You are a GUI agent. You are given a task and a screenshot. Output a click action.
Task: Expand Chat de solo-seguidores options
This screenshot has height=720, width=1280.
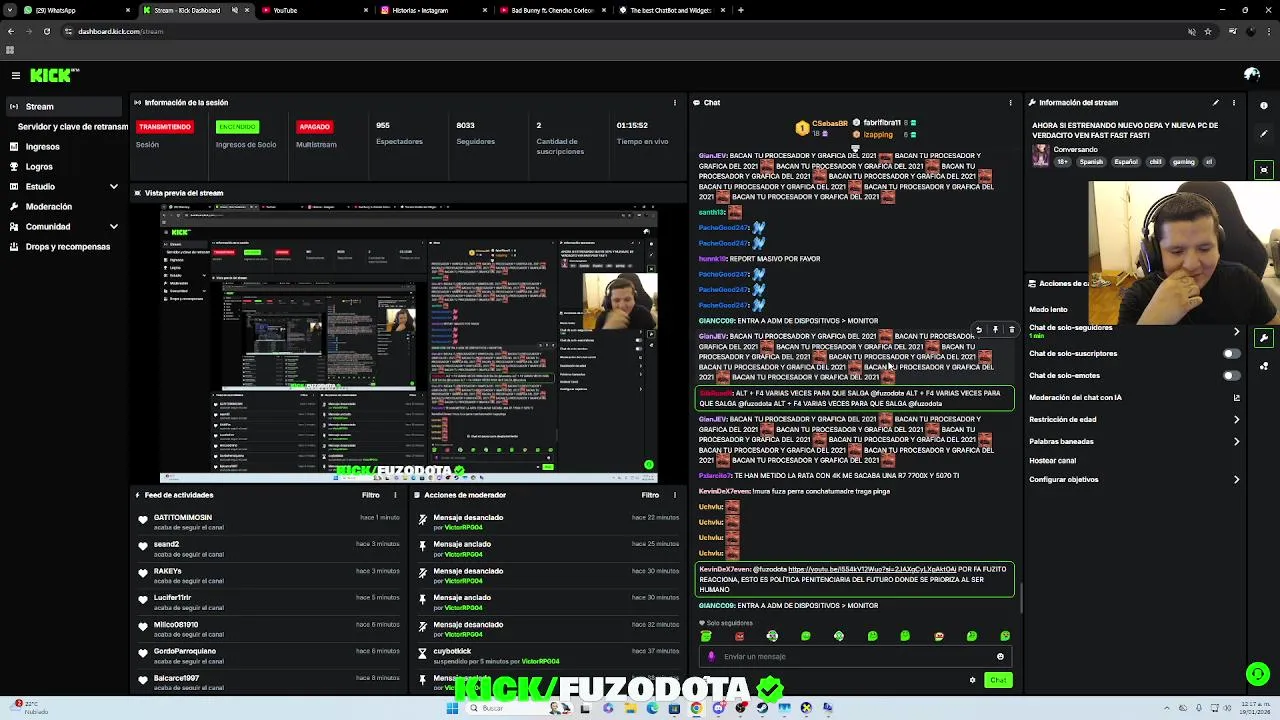(1236, 331)
